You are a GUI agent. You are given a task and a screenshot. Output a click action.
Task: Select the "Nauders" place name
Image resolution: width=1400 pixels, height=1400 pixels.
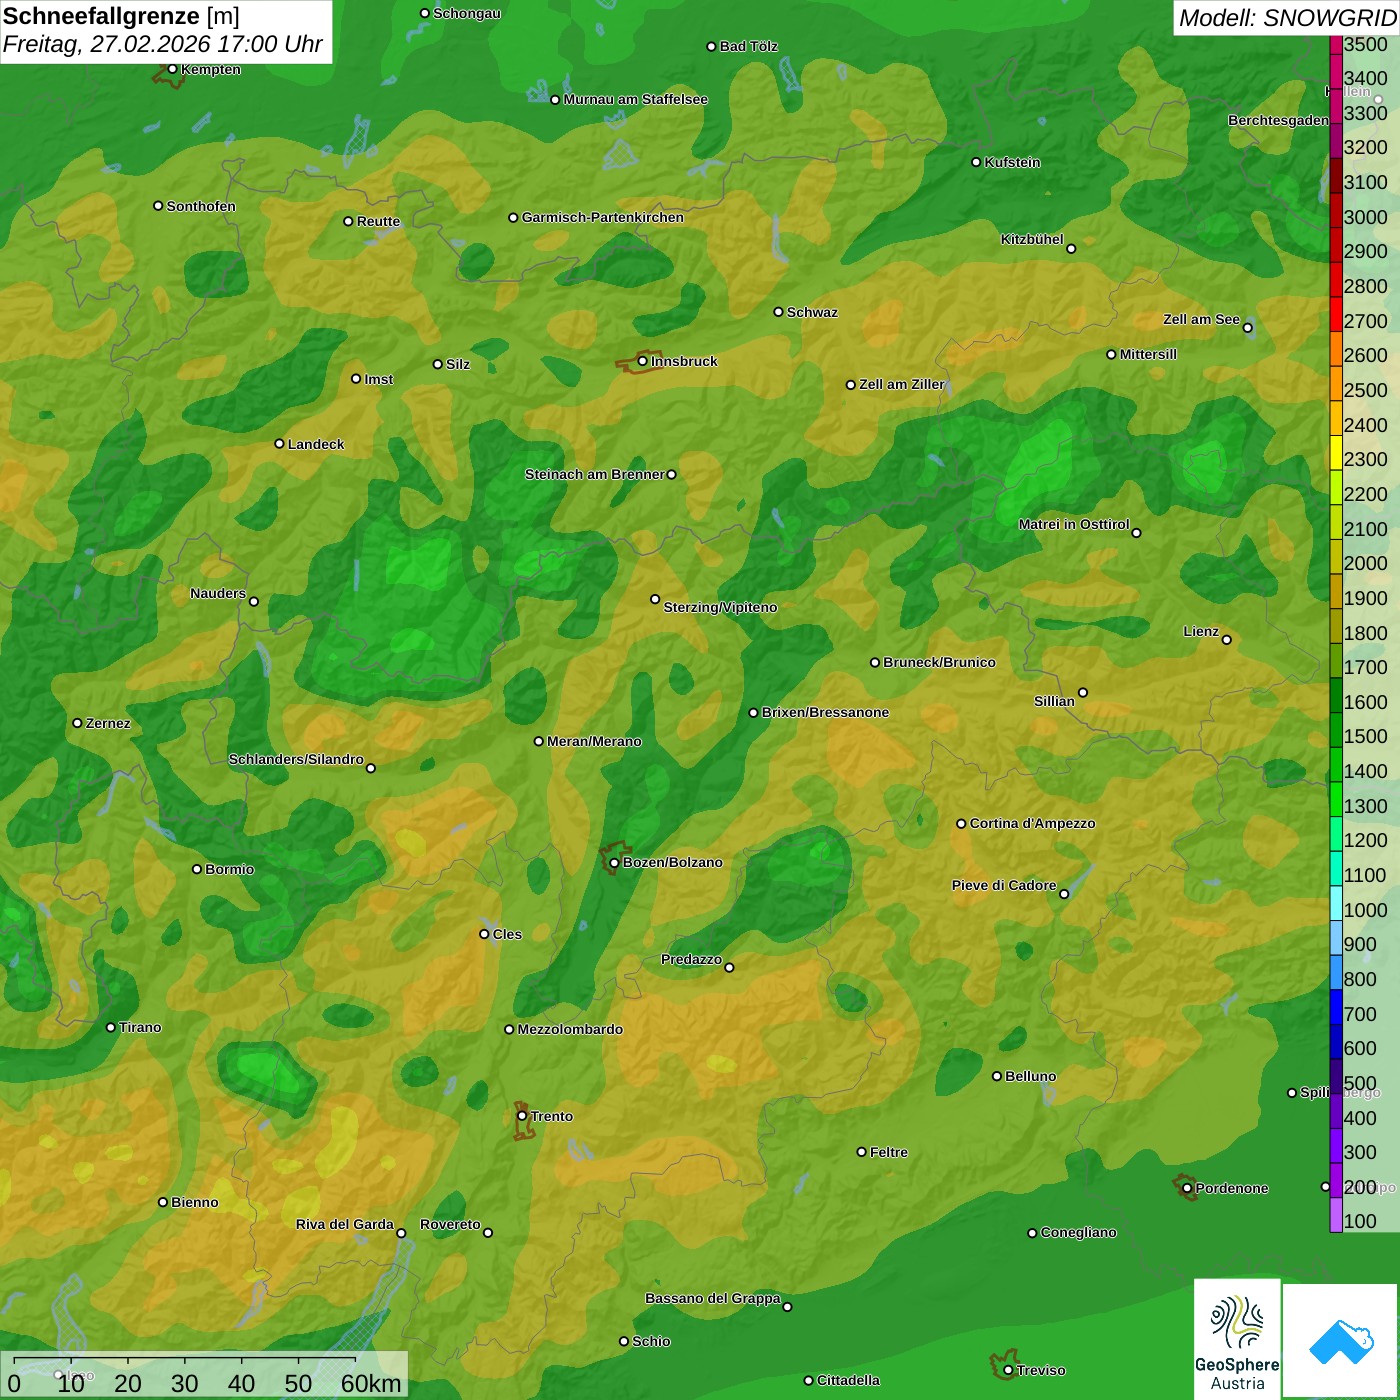[218, 593]
